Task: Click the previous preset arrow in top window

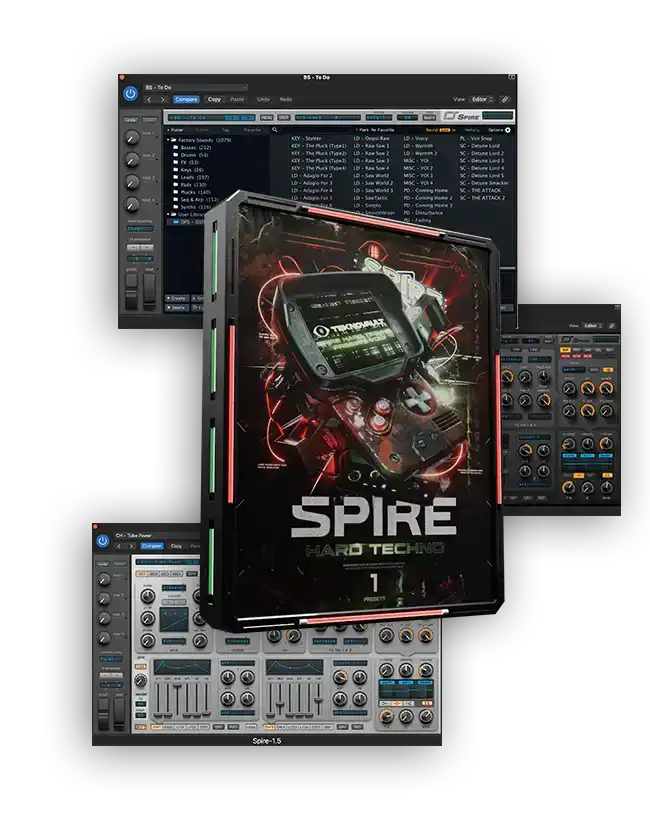Action: coord(149,100)
